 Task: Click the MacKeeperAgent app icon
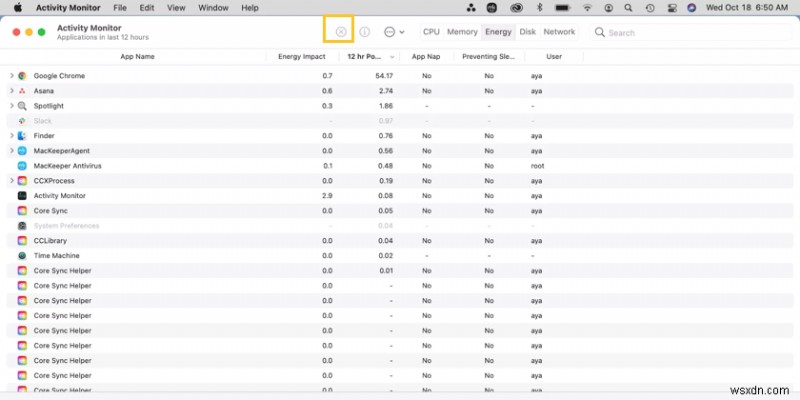click(22, 151)
